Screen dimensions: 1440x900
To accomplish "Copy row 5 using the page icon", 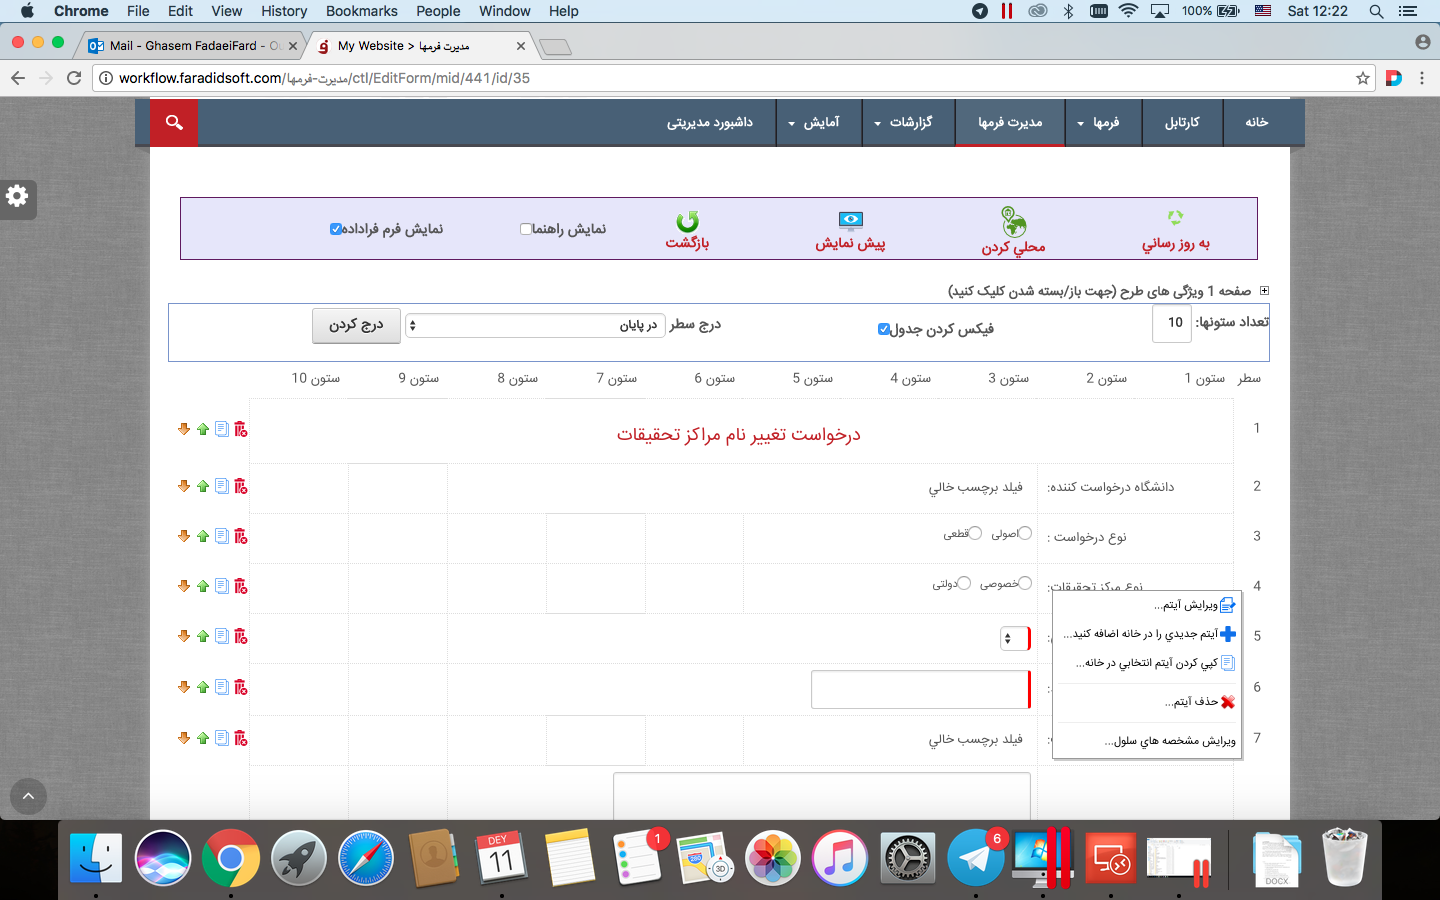I will 222,636.
